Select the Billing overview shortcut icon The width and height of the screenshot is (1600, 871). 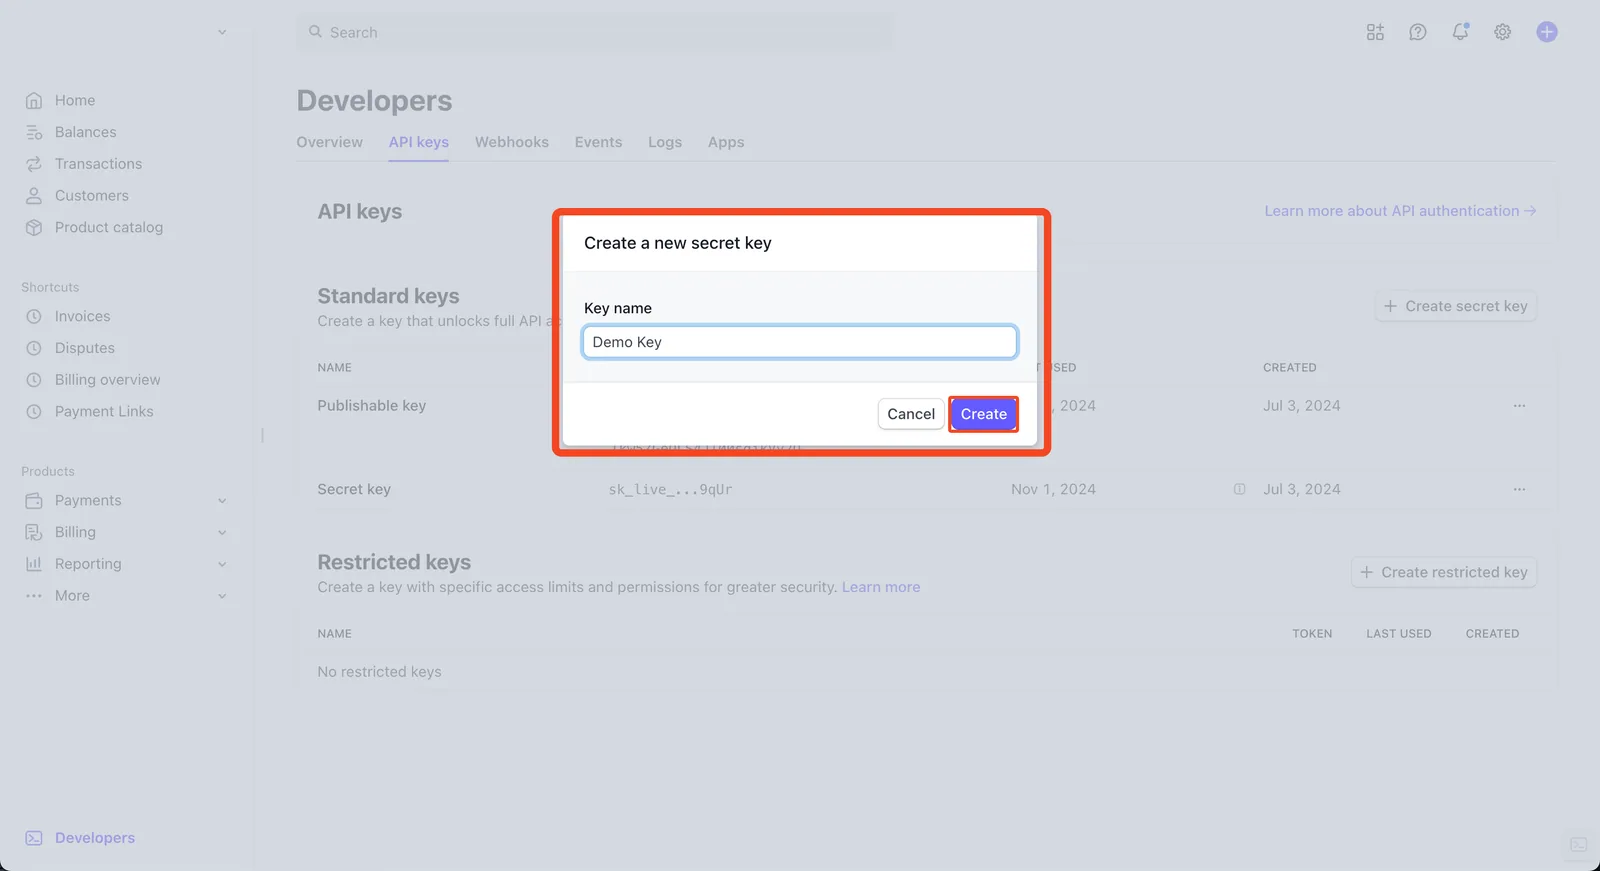click(34, 380)
